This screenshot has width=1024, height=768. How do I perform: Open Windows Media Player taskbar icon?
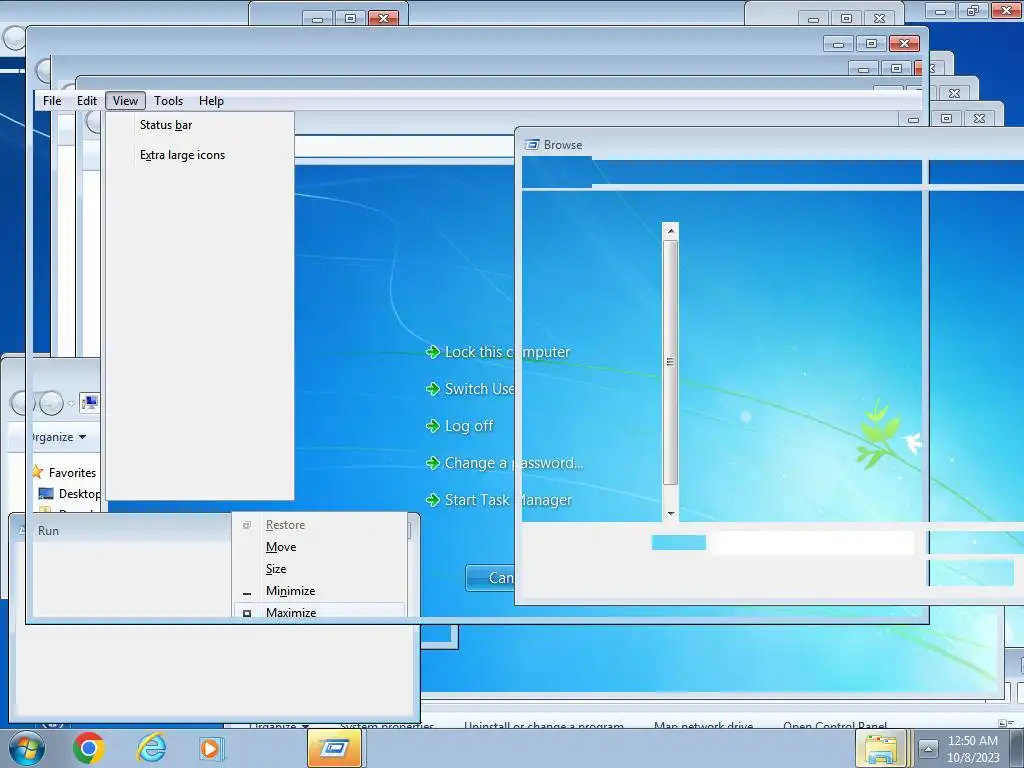coord(212,748)
